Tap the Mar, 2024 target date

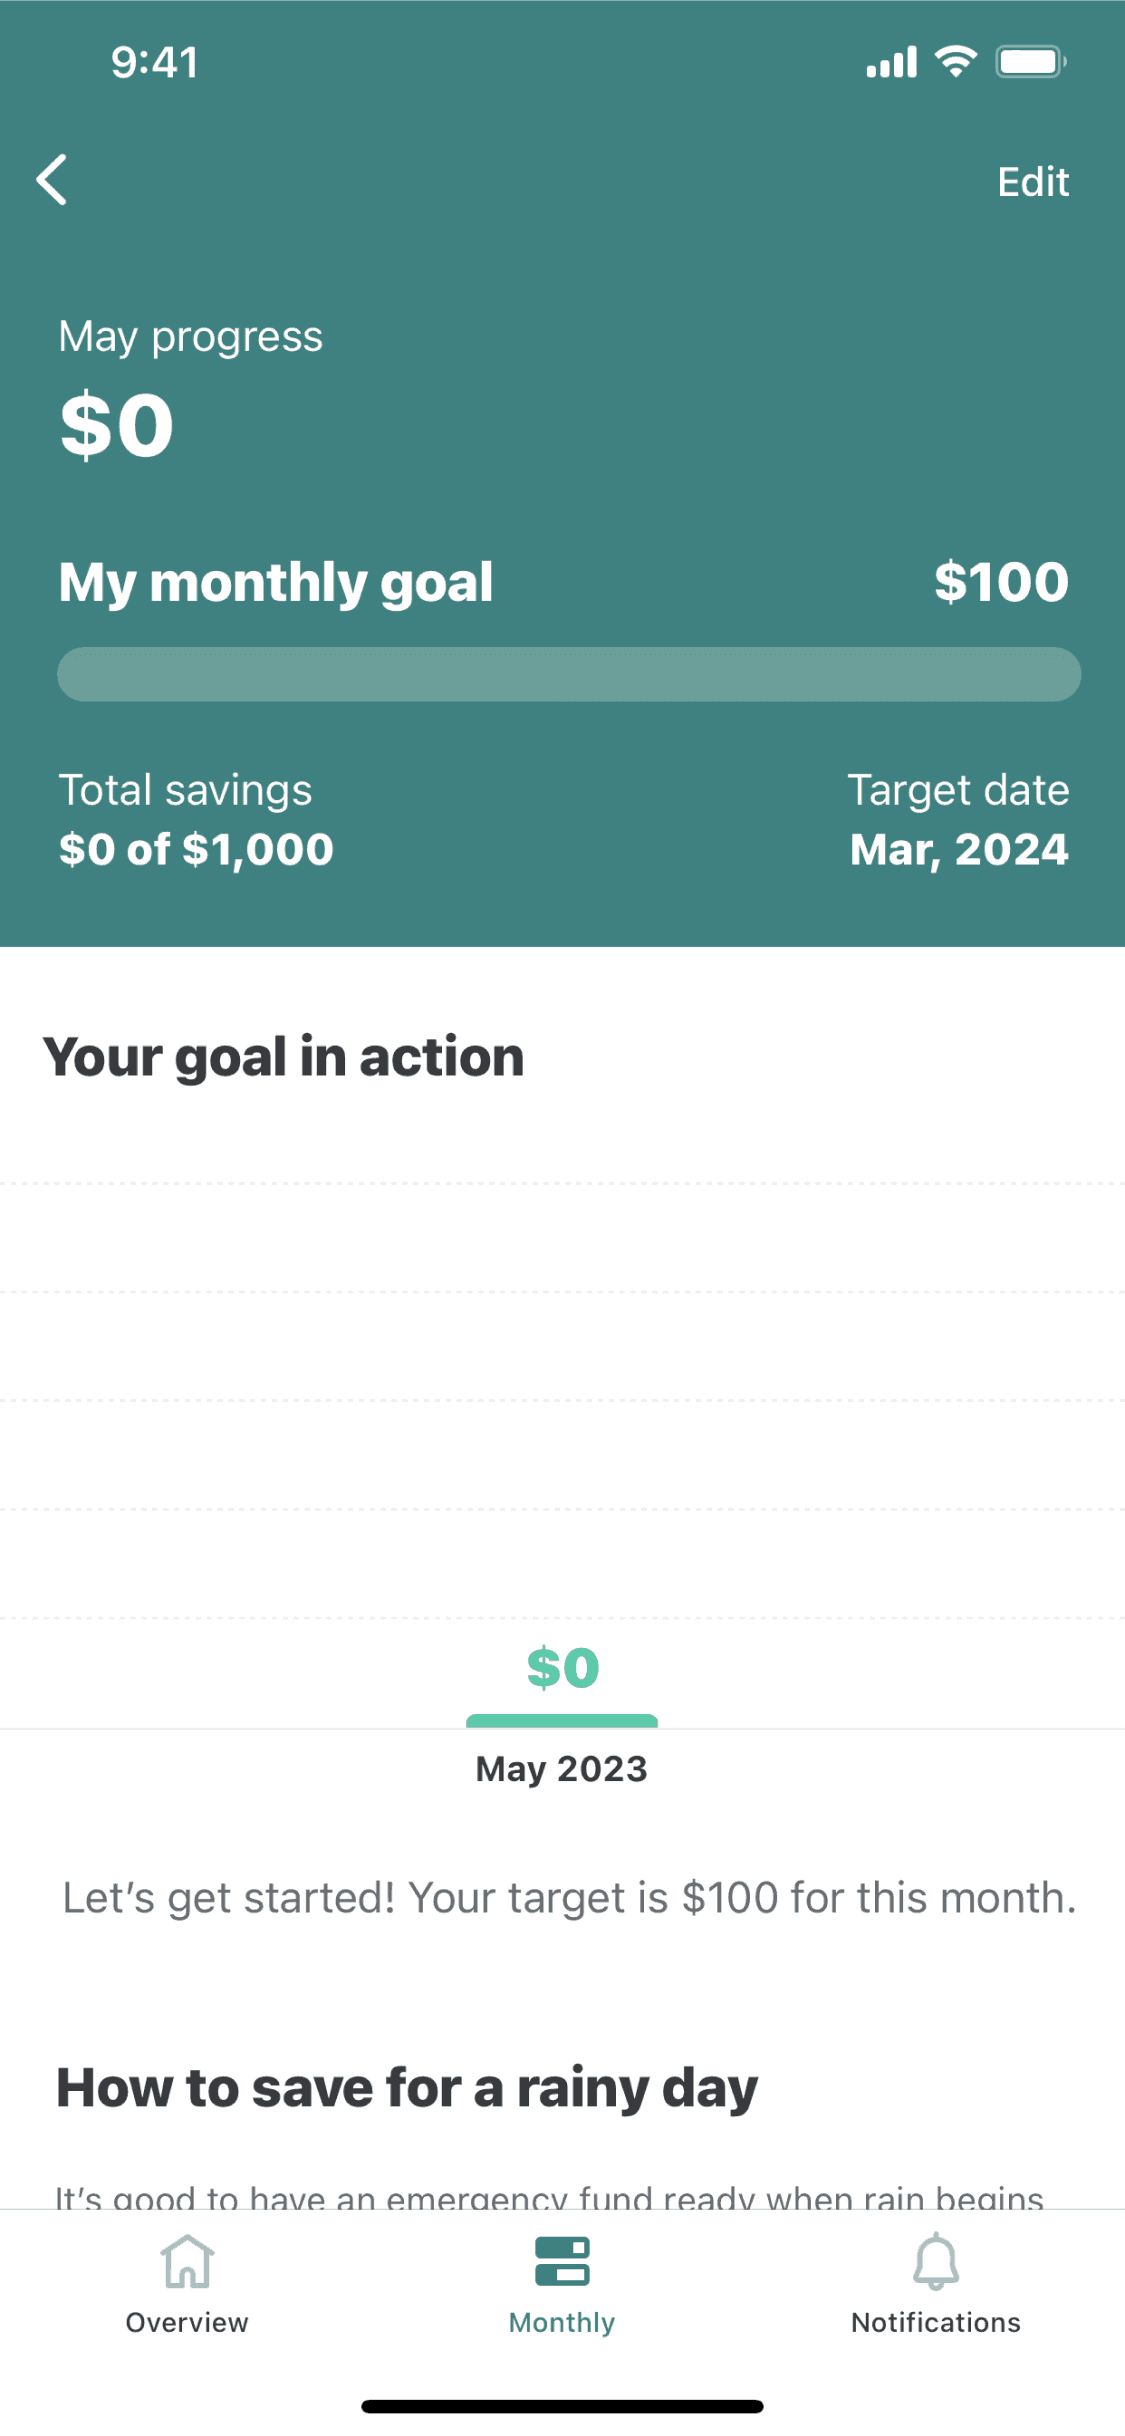959,849
